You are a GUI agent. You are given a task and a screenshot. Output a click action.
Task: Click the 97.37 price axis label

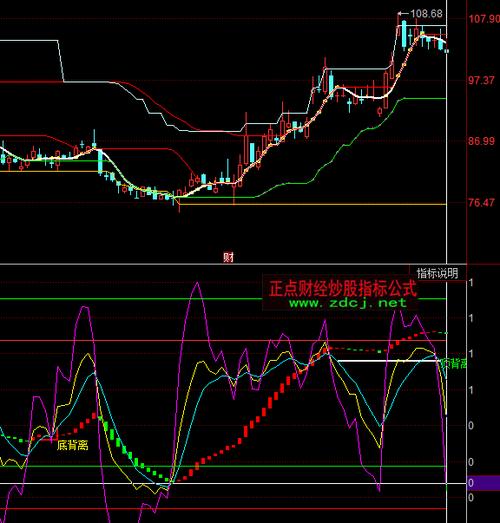[481, 80]
